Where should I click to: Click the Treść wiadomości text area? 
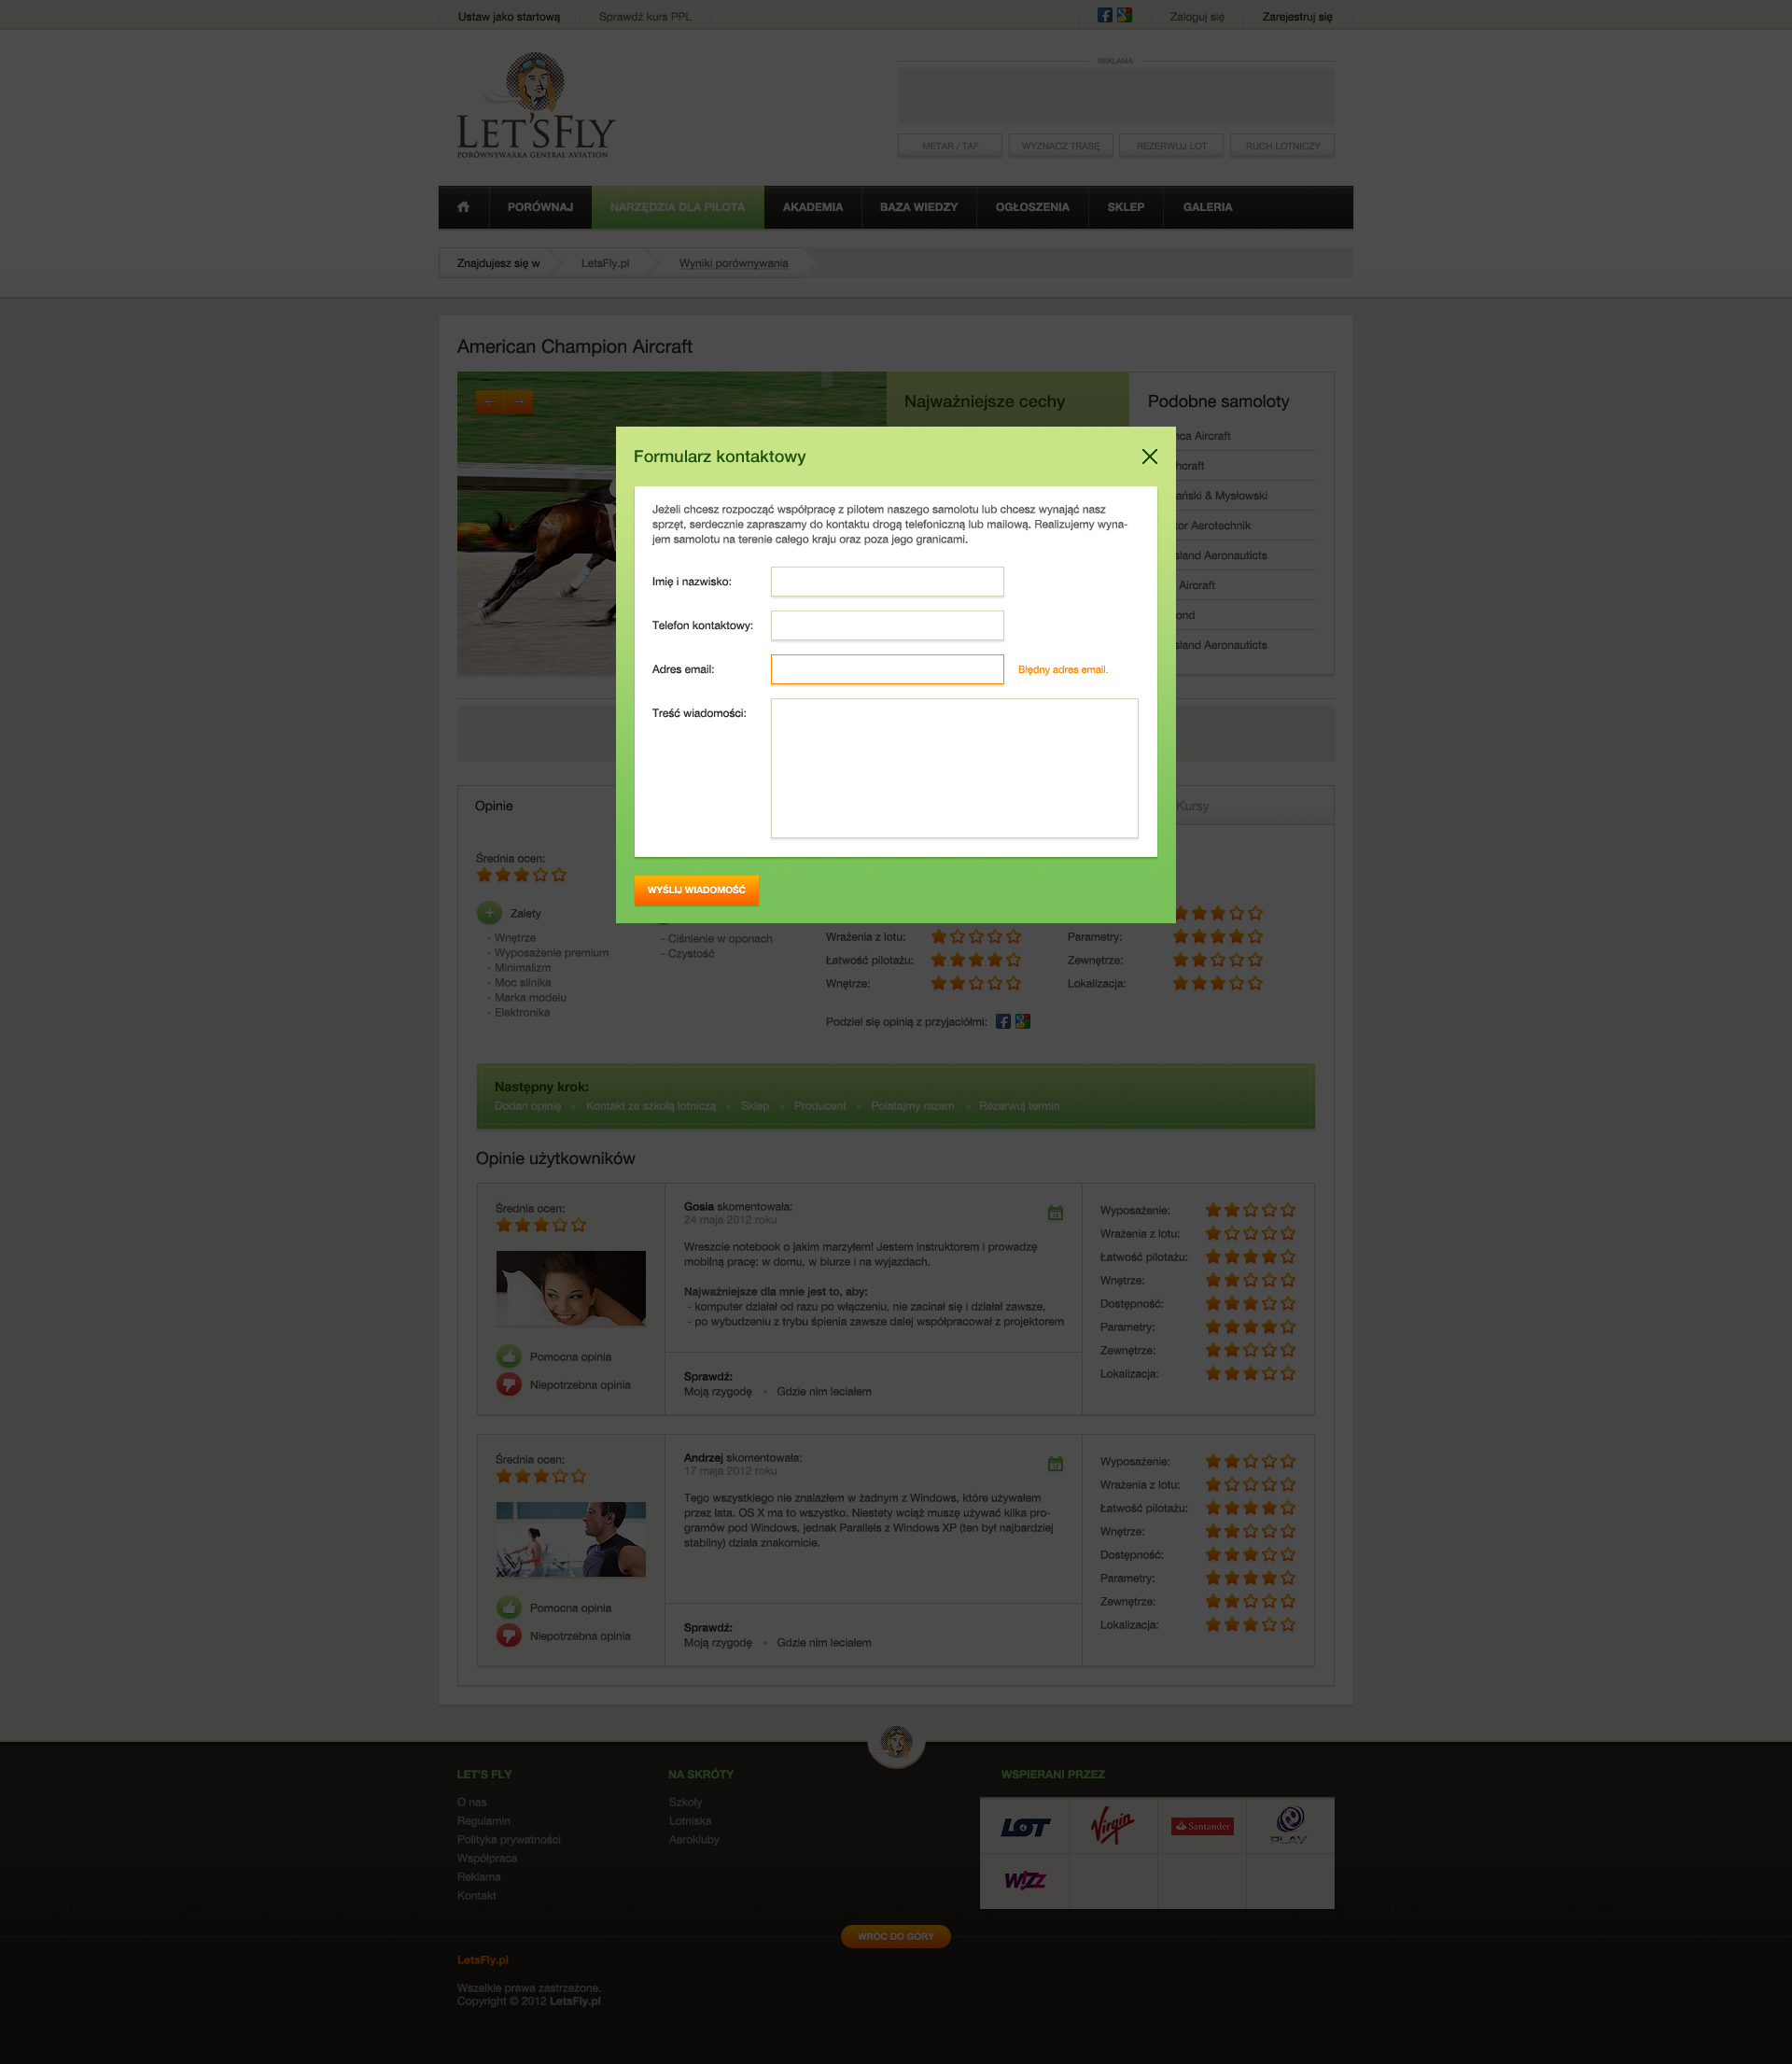tap(954, 768)
